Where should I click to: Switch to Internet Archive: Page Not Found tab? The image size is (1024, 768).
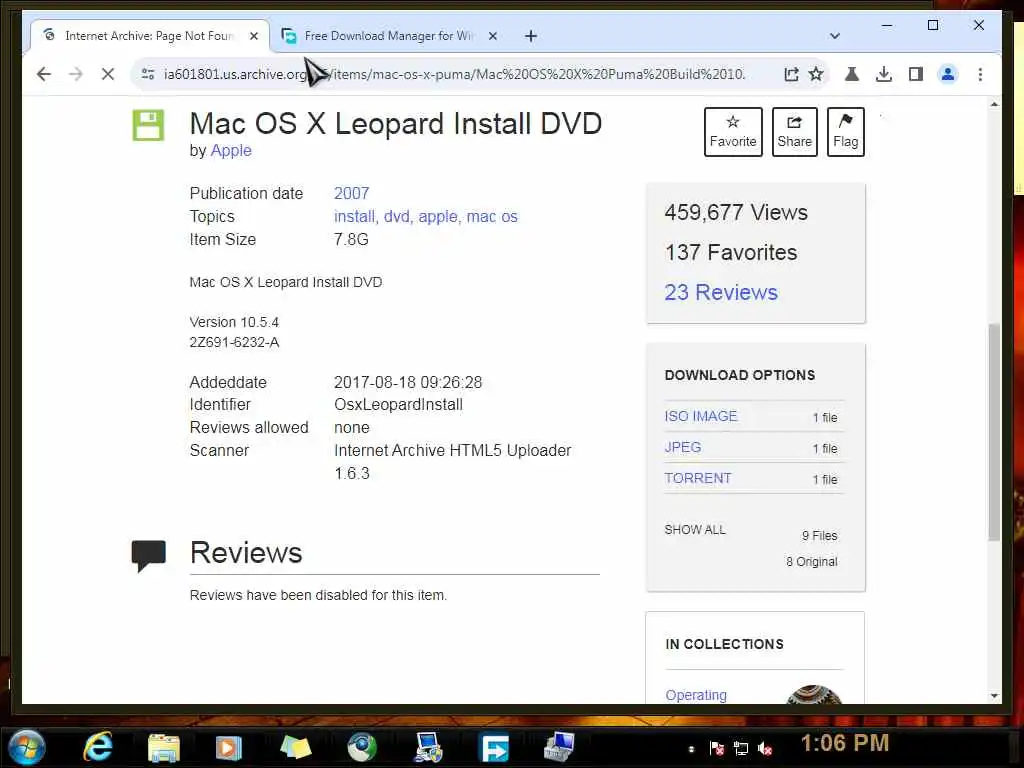tap(149, 36)
